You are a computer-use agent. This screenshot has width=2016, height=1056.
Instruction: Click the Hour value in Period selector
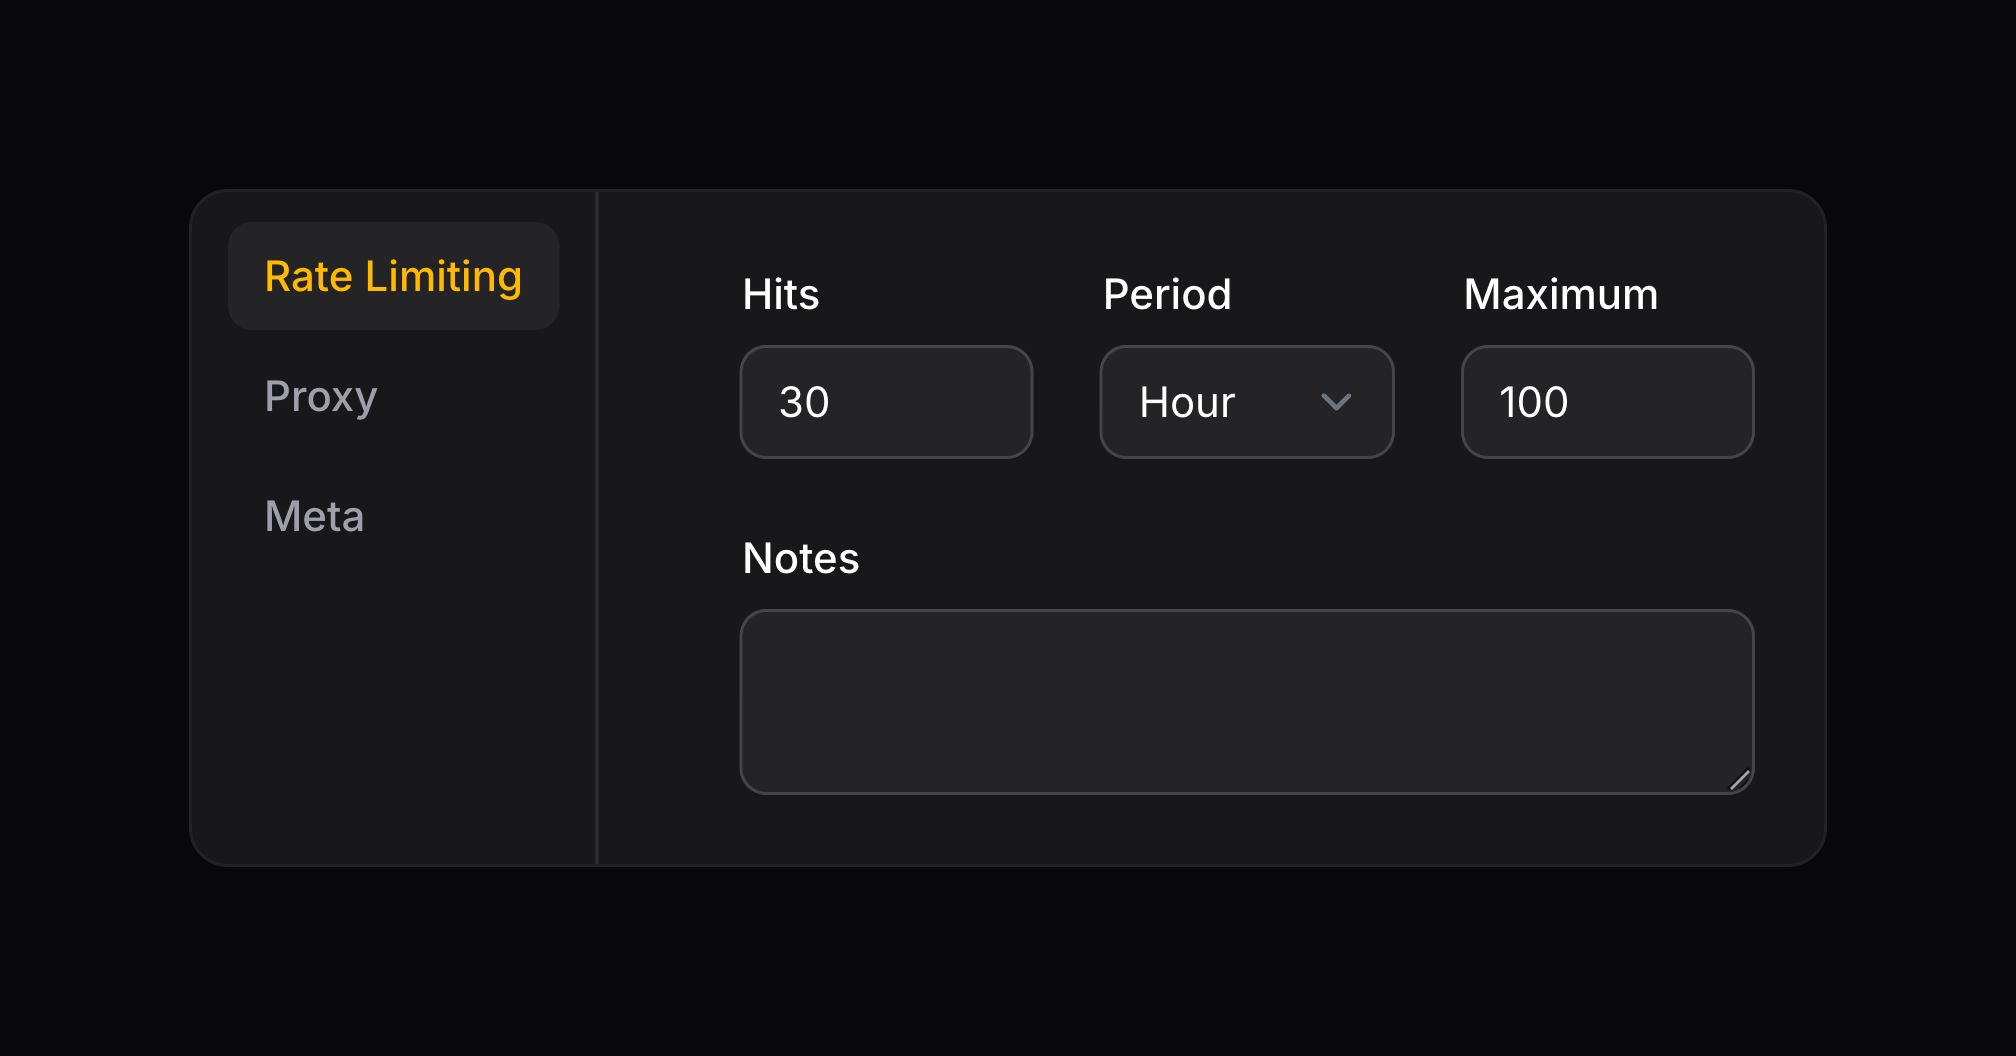point(1185,402)
